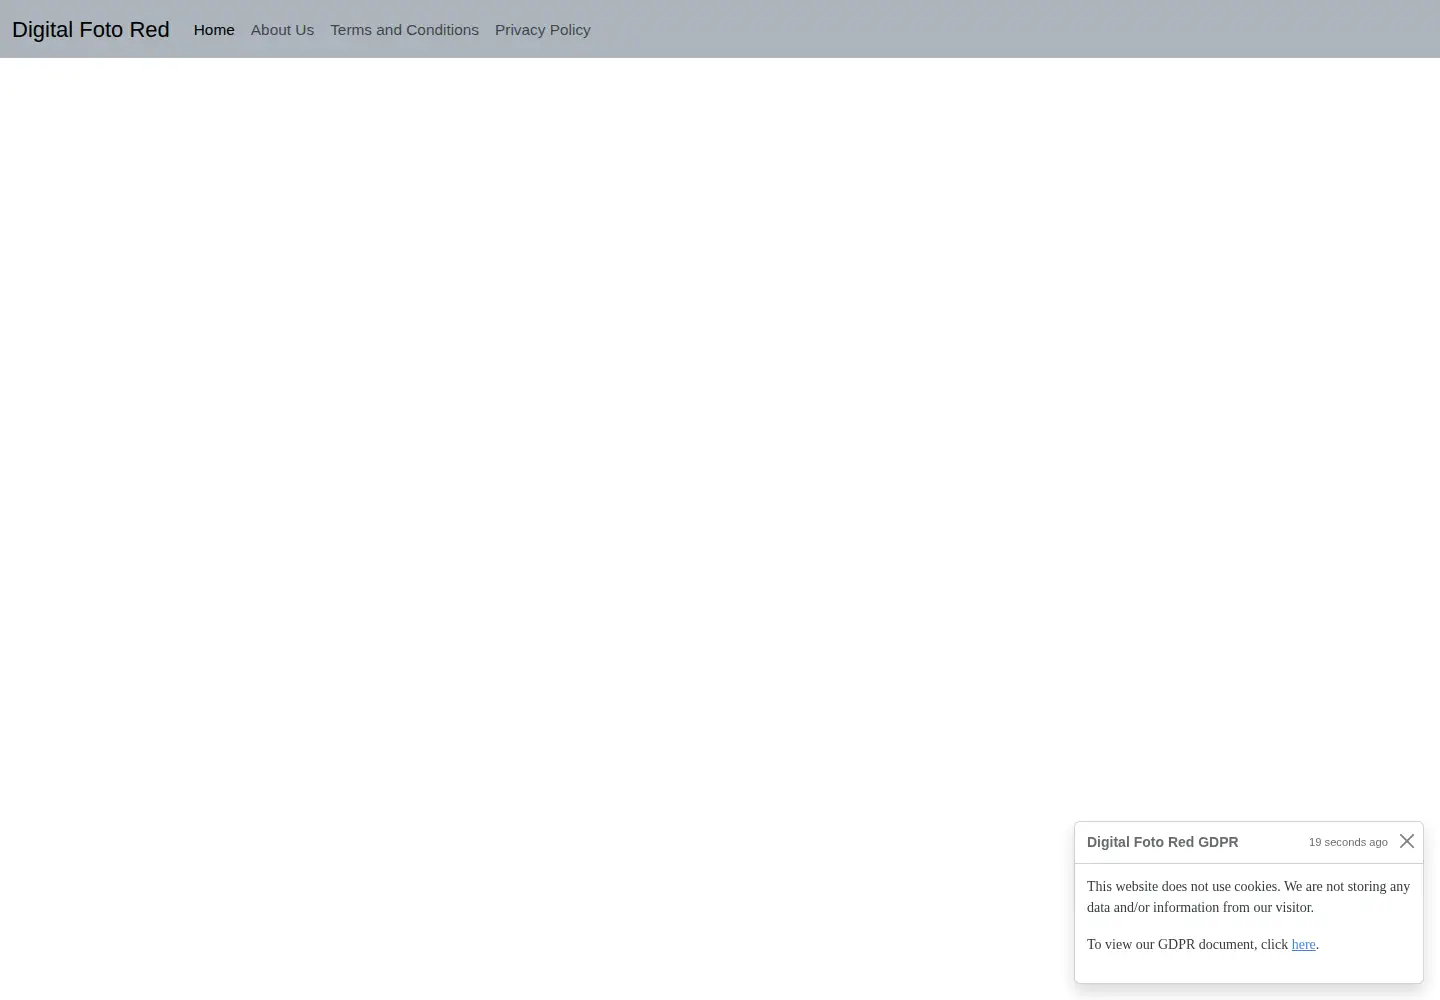Go to the About Us page
Viewport: 1440px width, 1000px height.
coord(282,30)
